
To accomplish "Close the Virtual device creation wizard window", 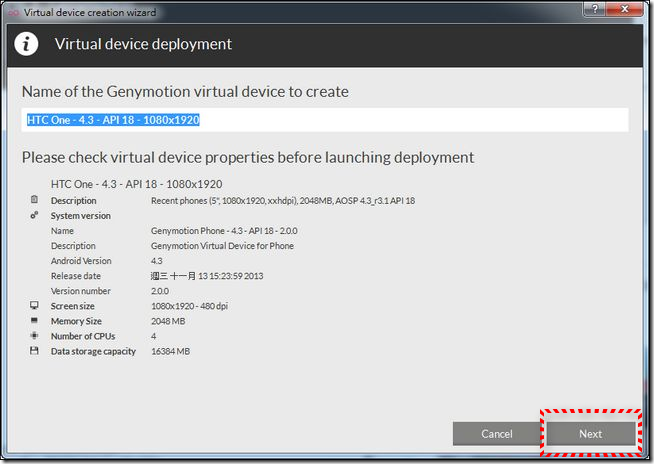I will (624, 8).
